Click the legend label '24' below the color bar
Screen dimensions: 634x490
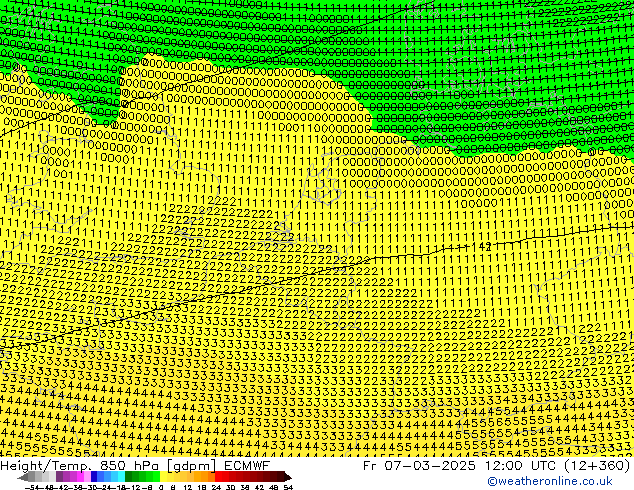(216, 488)
